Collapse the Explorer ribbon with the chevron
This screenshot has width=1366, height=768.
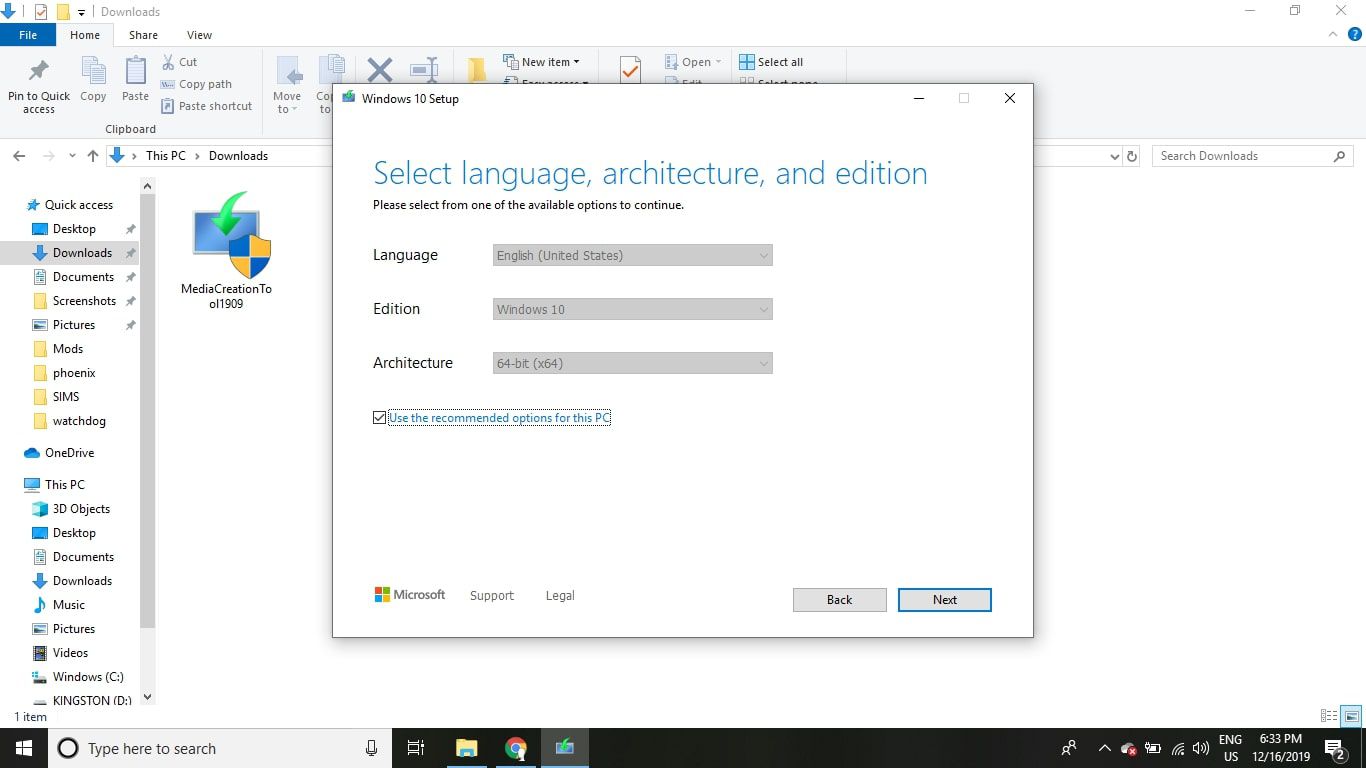(x=1333, y=34)
